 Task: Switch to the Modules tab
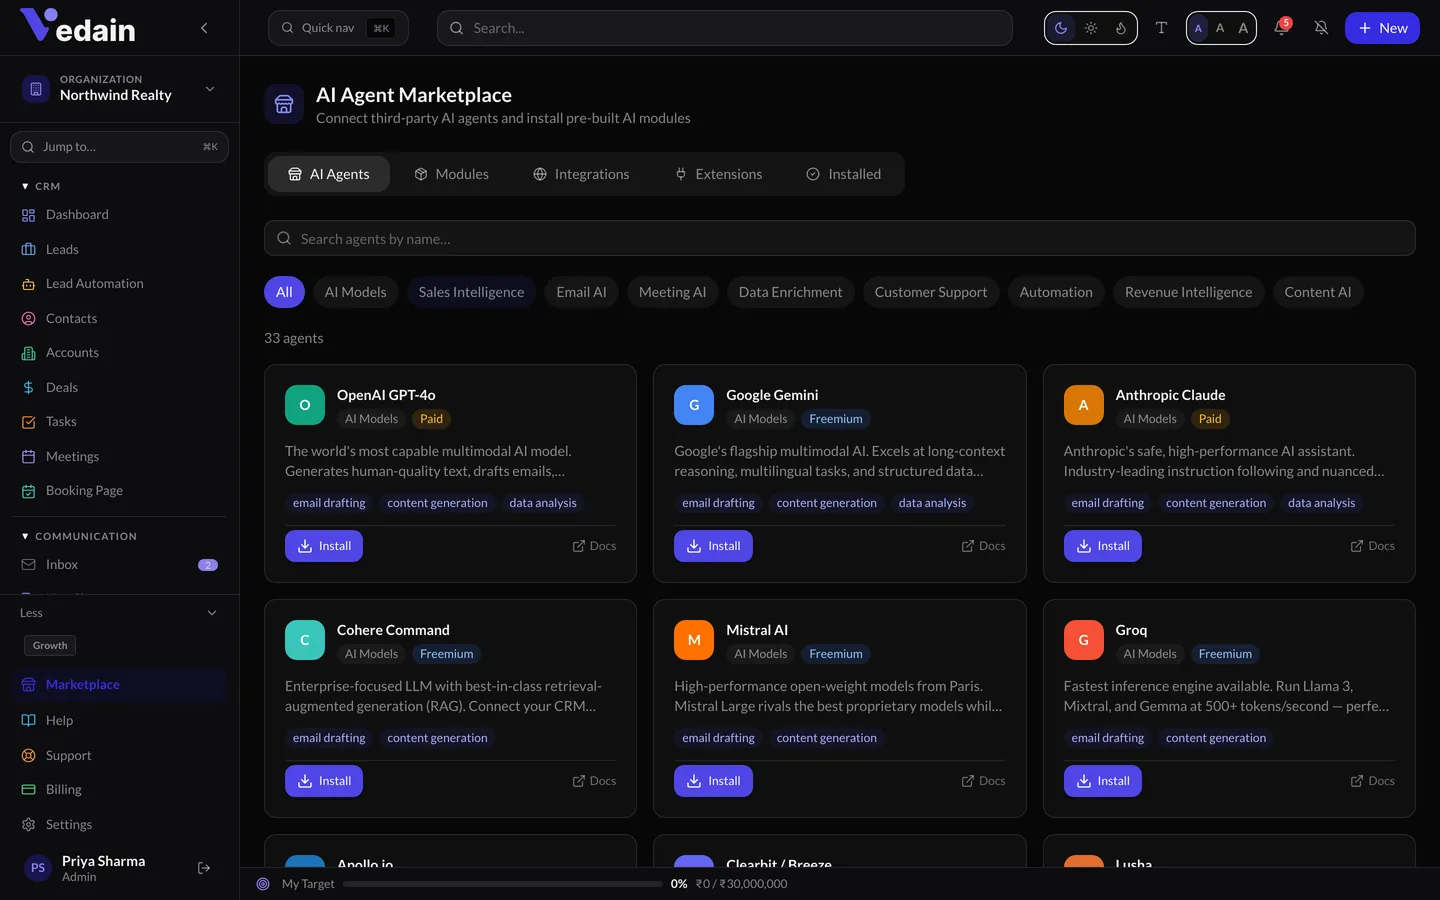point(451,174)
